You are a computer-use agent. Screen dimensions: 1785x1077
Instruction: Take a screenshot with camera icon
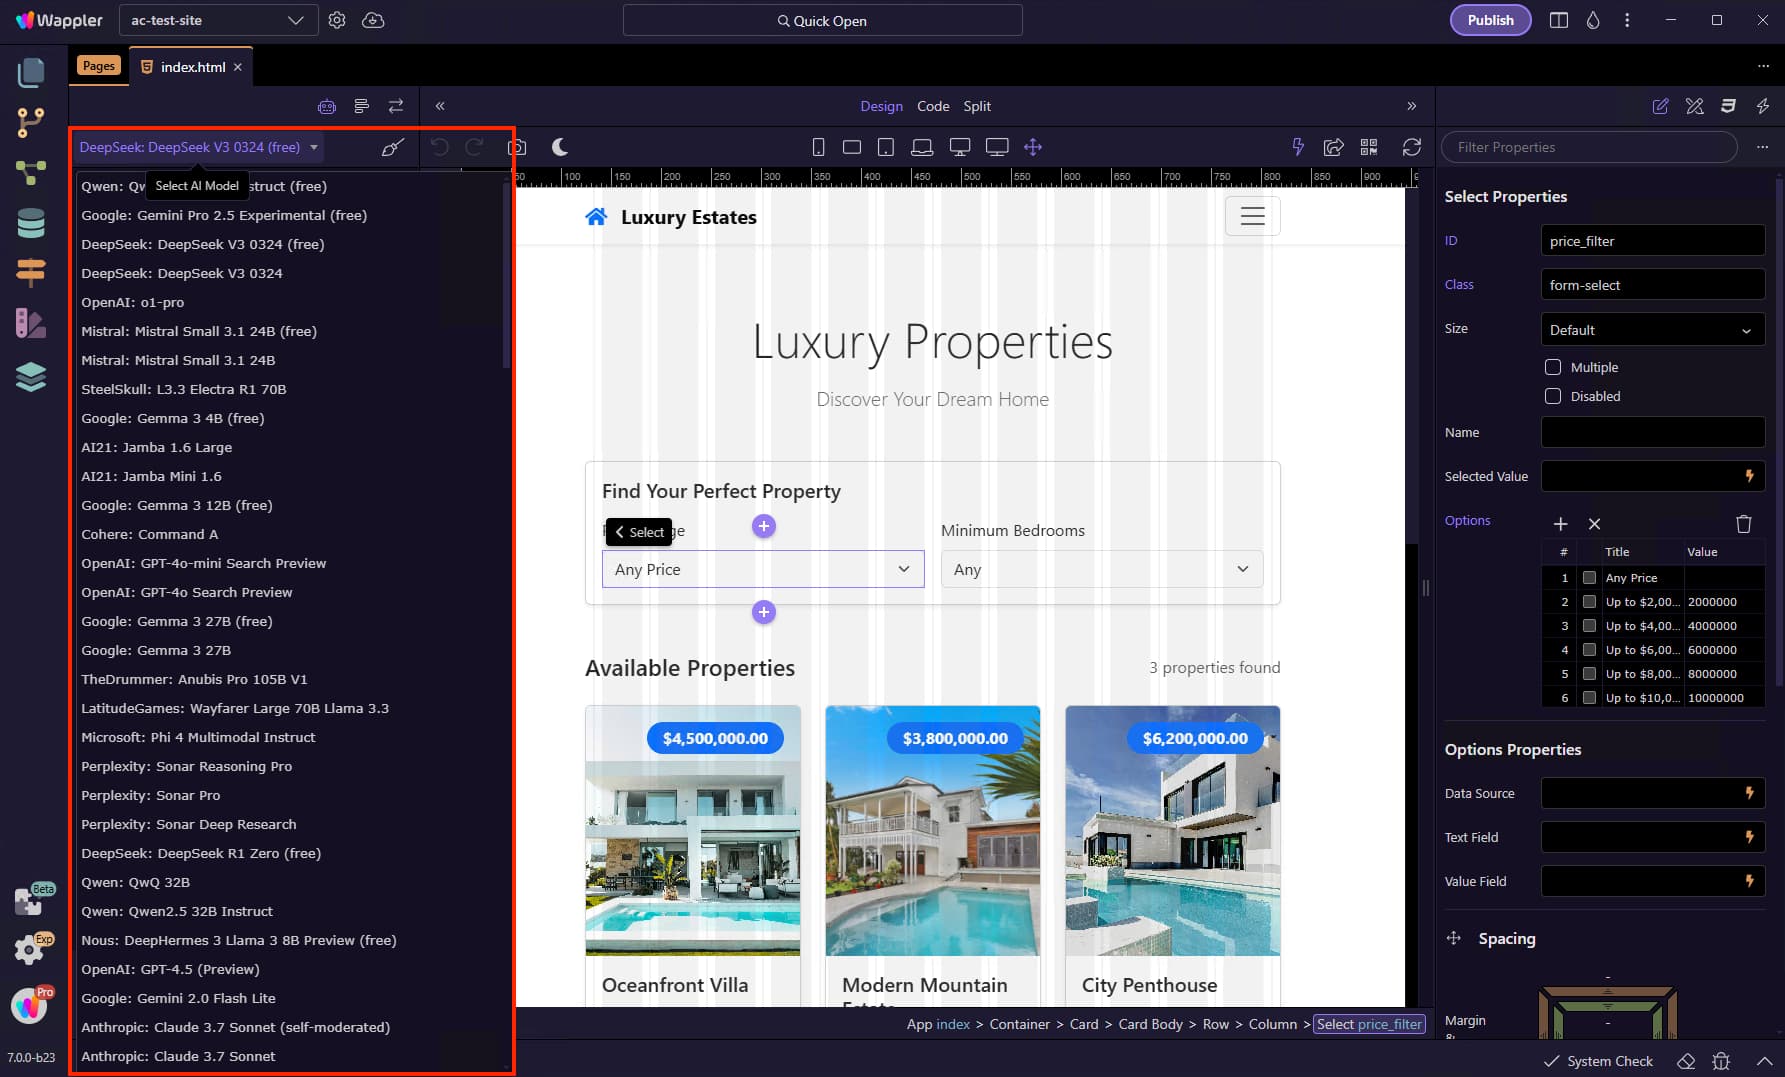(x=517, y=147)
